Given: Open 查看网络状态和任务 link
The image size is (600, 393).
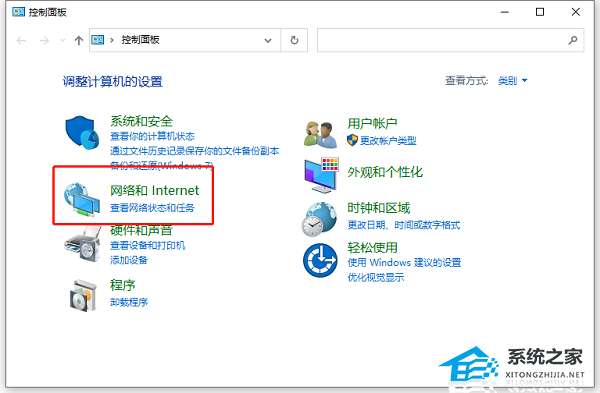Looking at the screenshot, I should pos(152,208).
